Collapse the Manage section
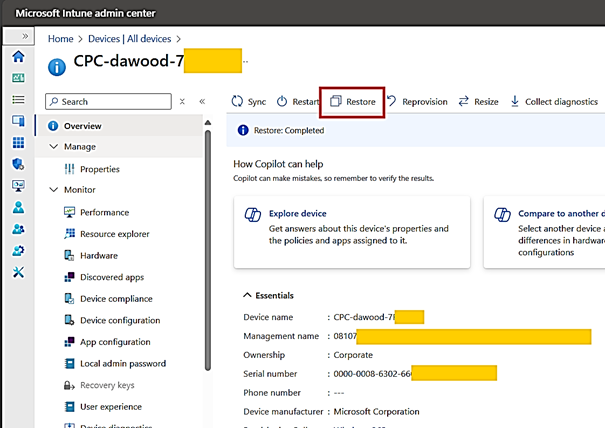The height and width of the screenshot is (428, 605). 54,147
